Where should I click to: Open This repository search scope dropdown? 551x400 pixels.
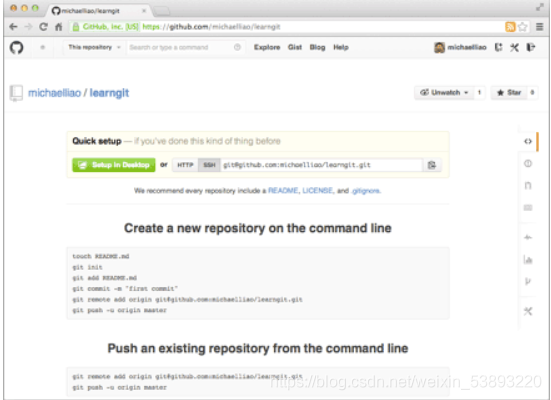[94, 47]
